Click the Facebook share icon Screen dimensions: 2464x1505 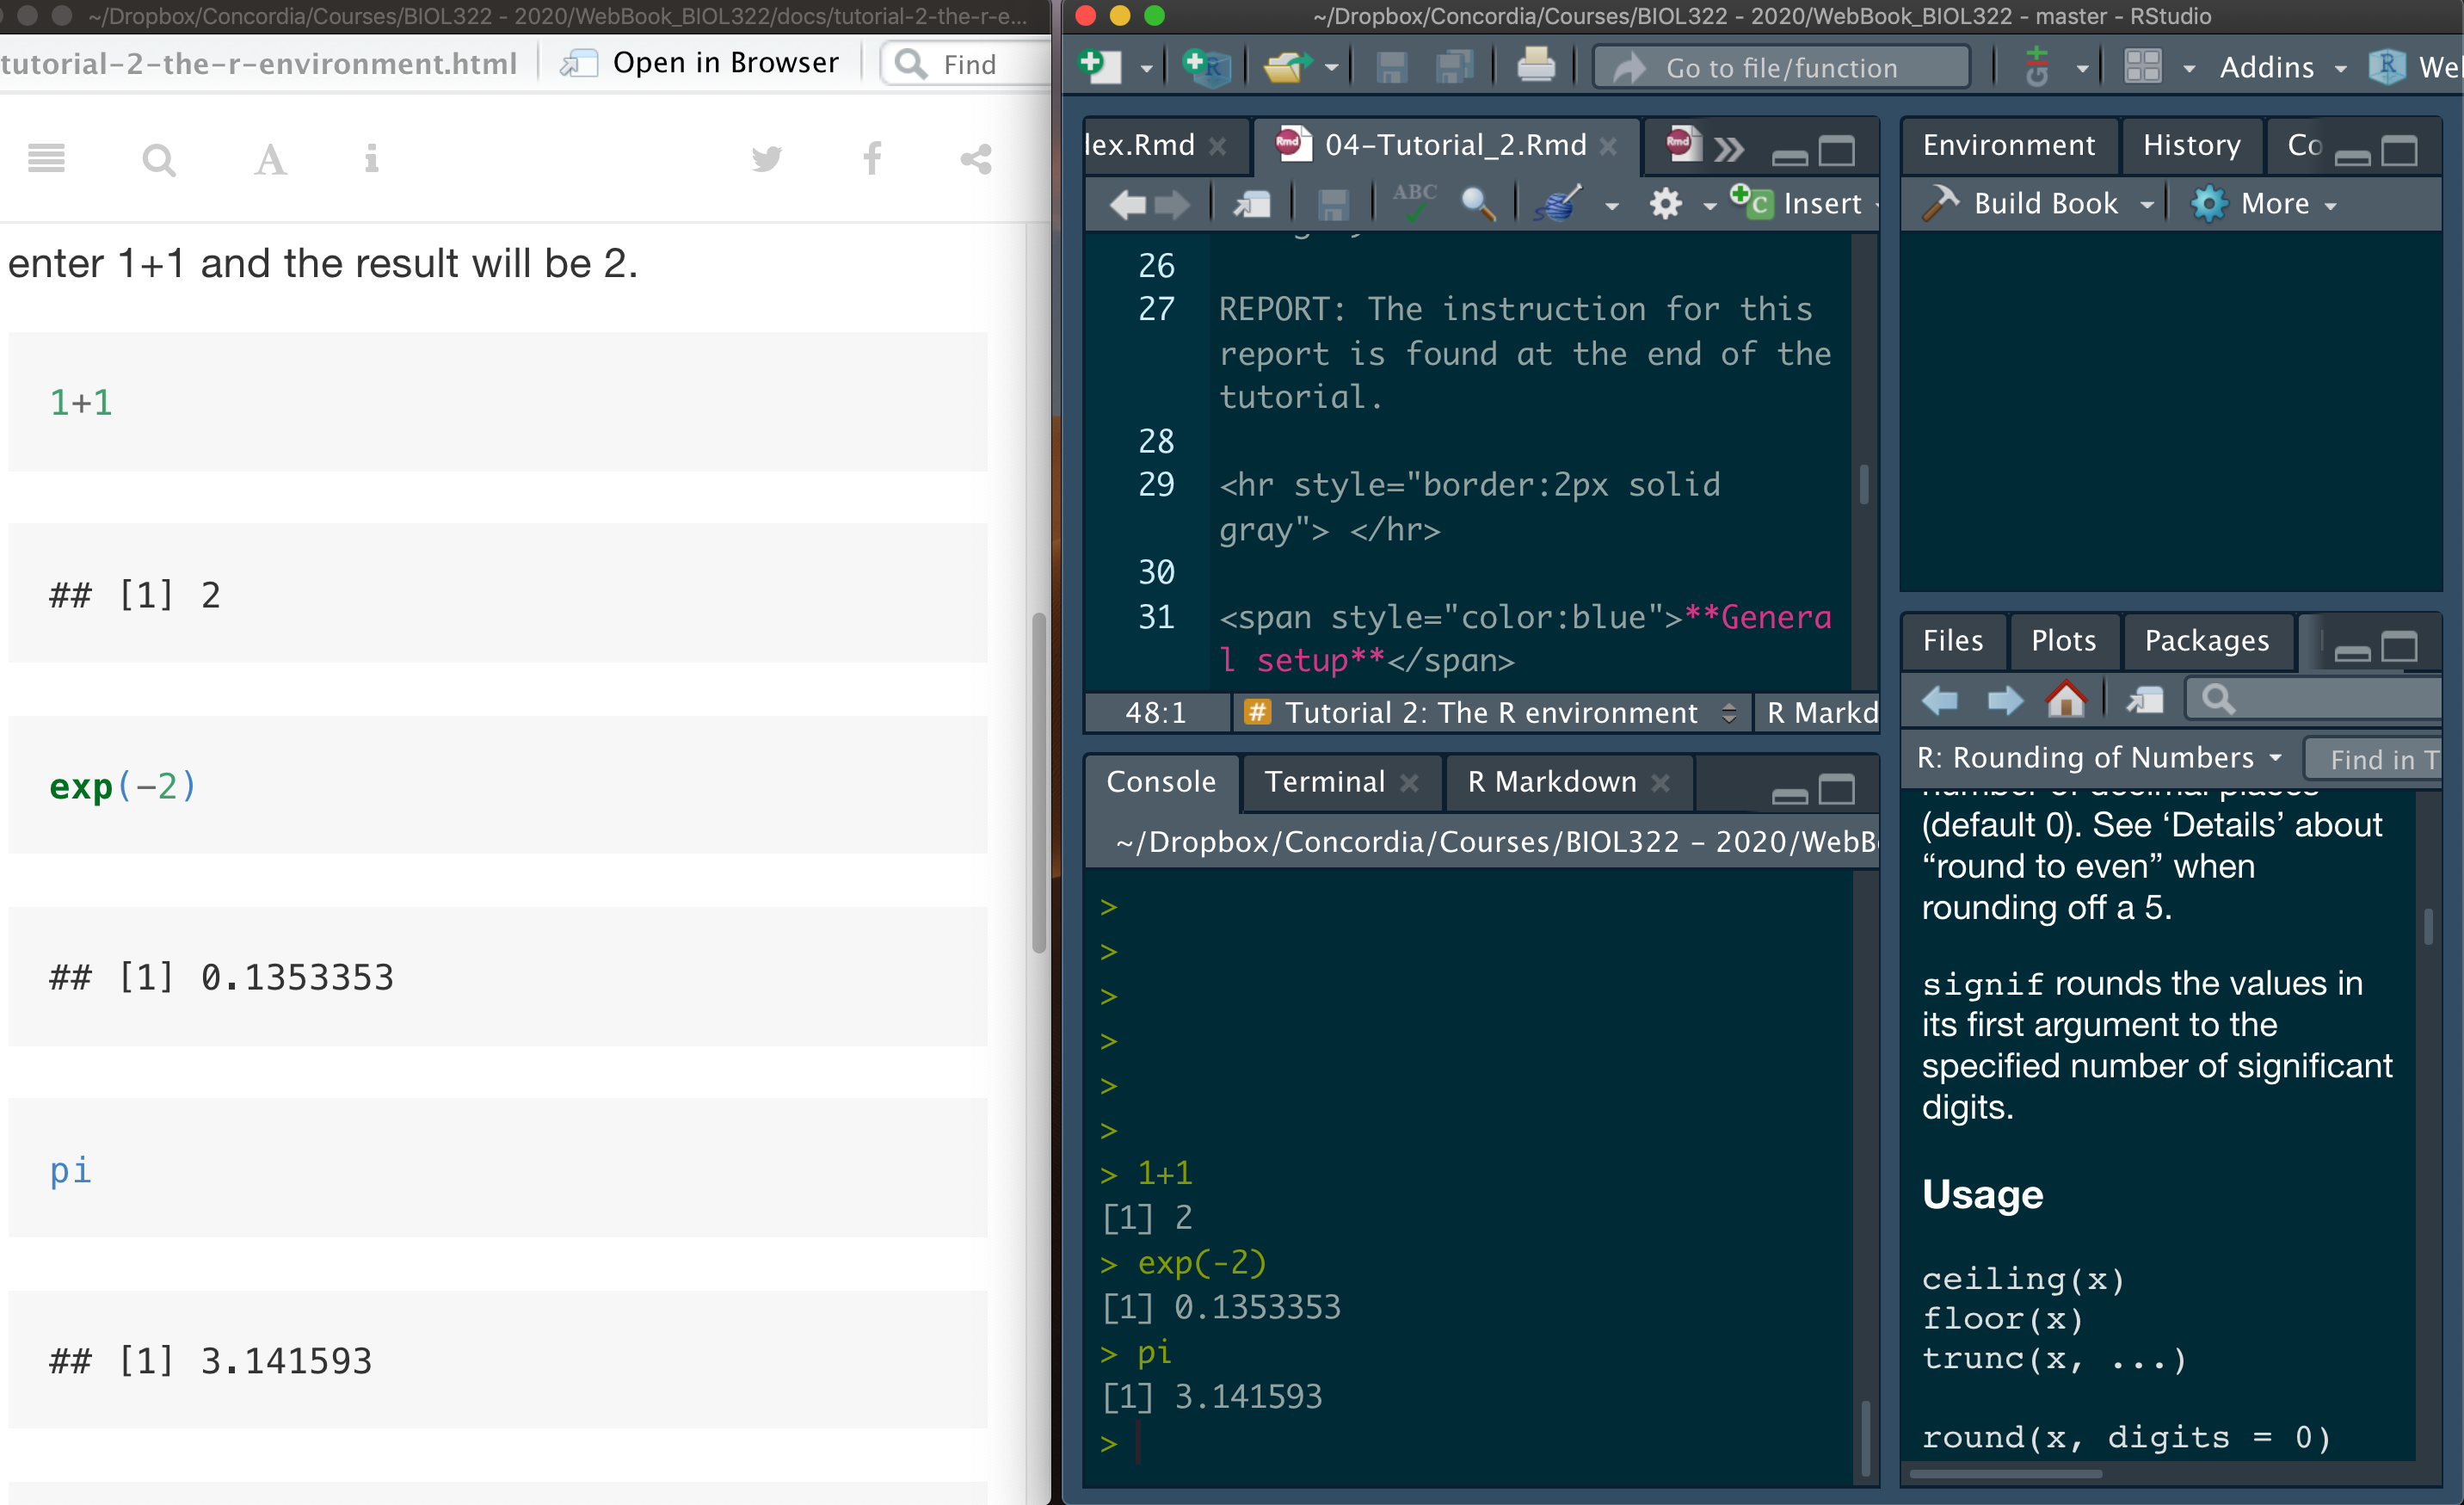click(x=872, y=159)
